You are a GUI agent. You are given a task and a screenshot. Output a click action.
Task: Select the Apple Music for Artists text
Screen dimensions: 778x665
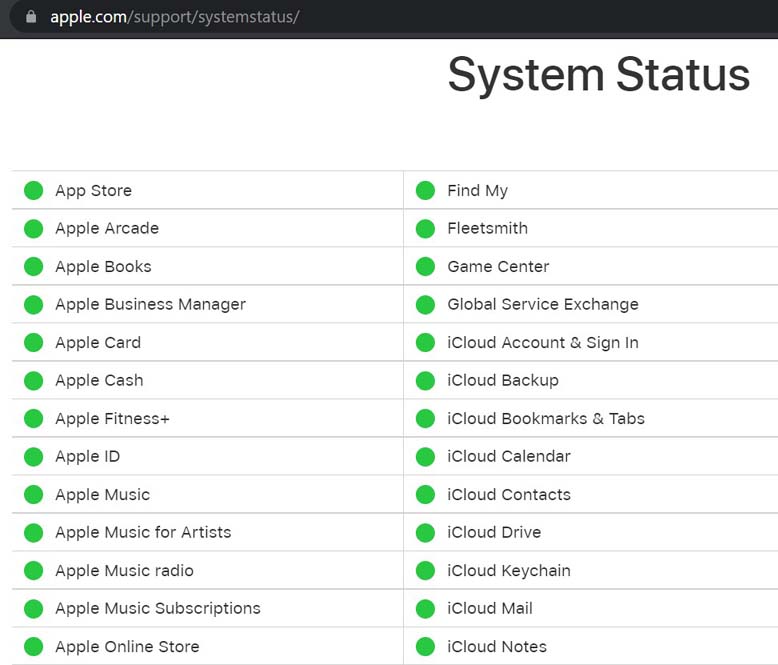(143, 532)
